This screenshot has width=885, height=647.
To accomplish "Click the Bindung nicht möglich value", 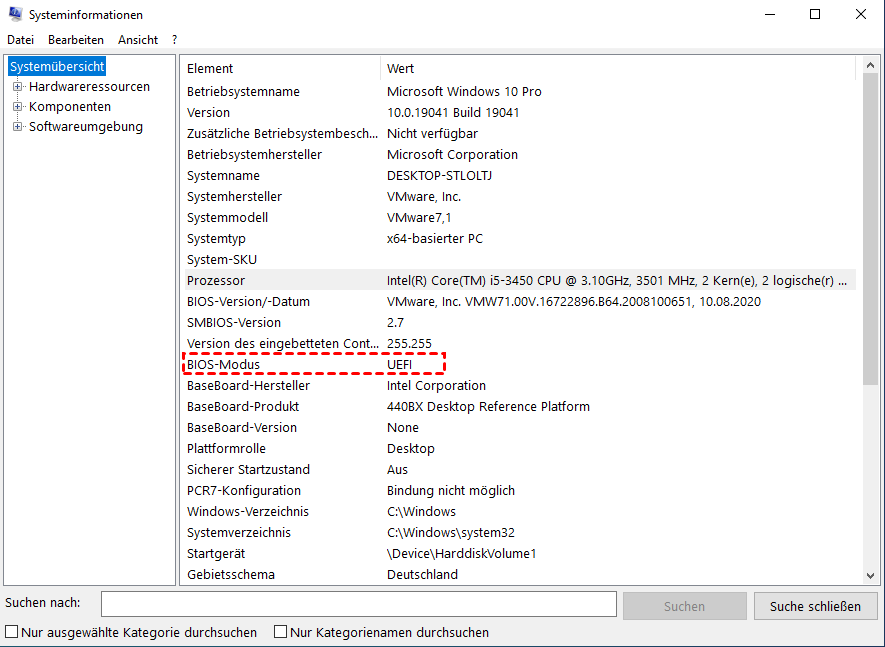I will click(x=451, y=491).
